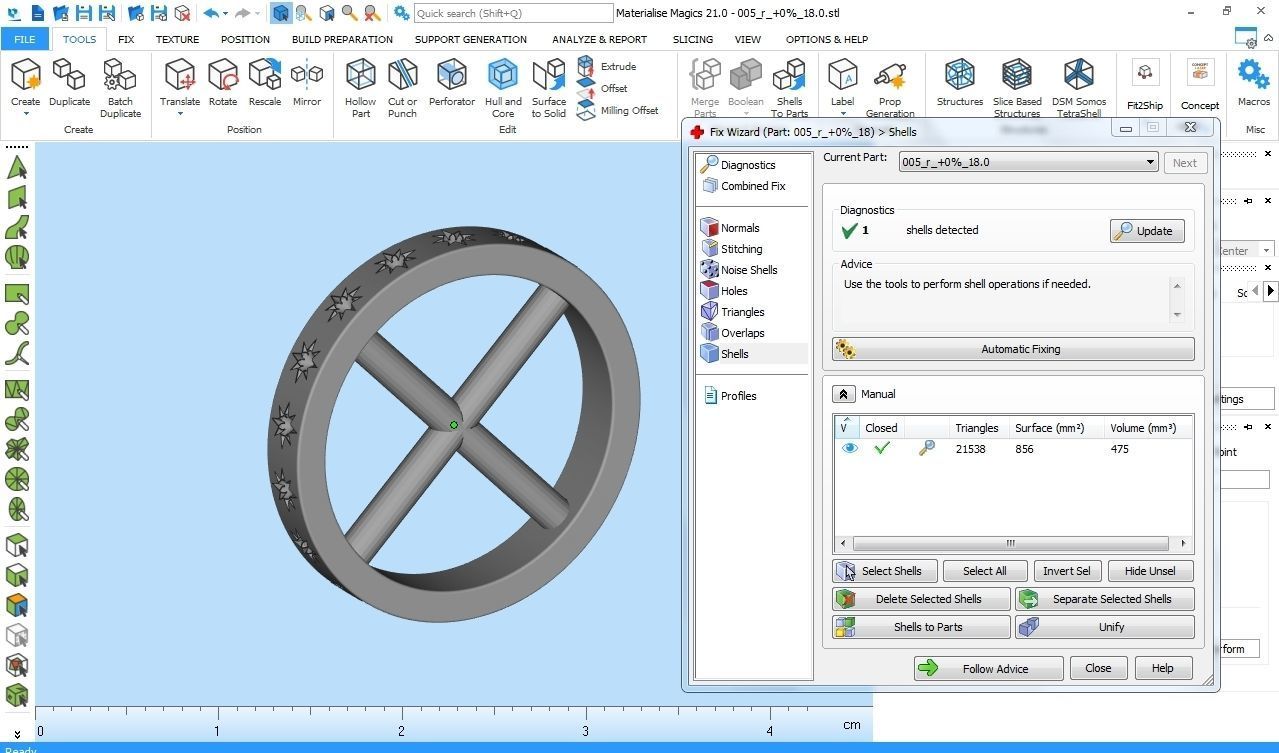1279x753 pixels.
Task: Click Automatic Fixing button
Action: tap(1013, 349)
